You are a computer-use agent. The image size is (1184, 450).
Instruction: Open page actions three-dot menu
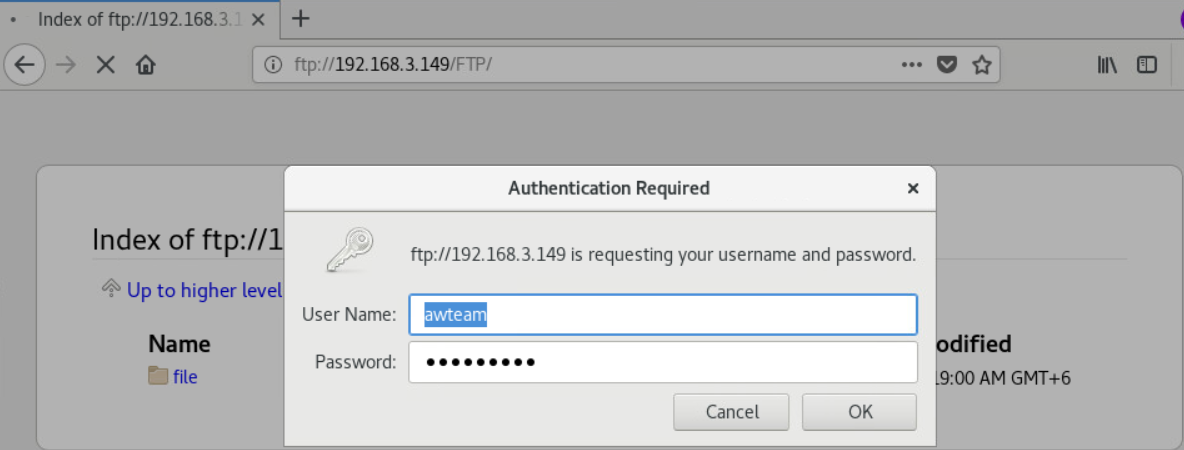(x=912, y=65)
